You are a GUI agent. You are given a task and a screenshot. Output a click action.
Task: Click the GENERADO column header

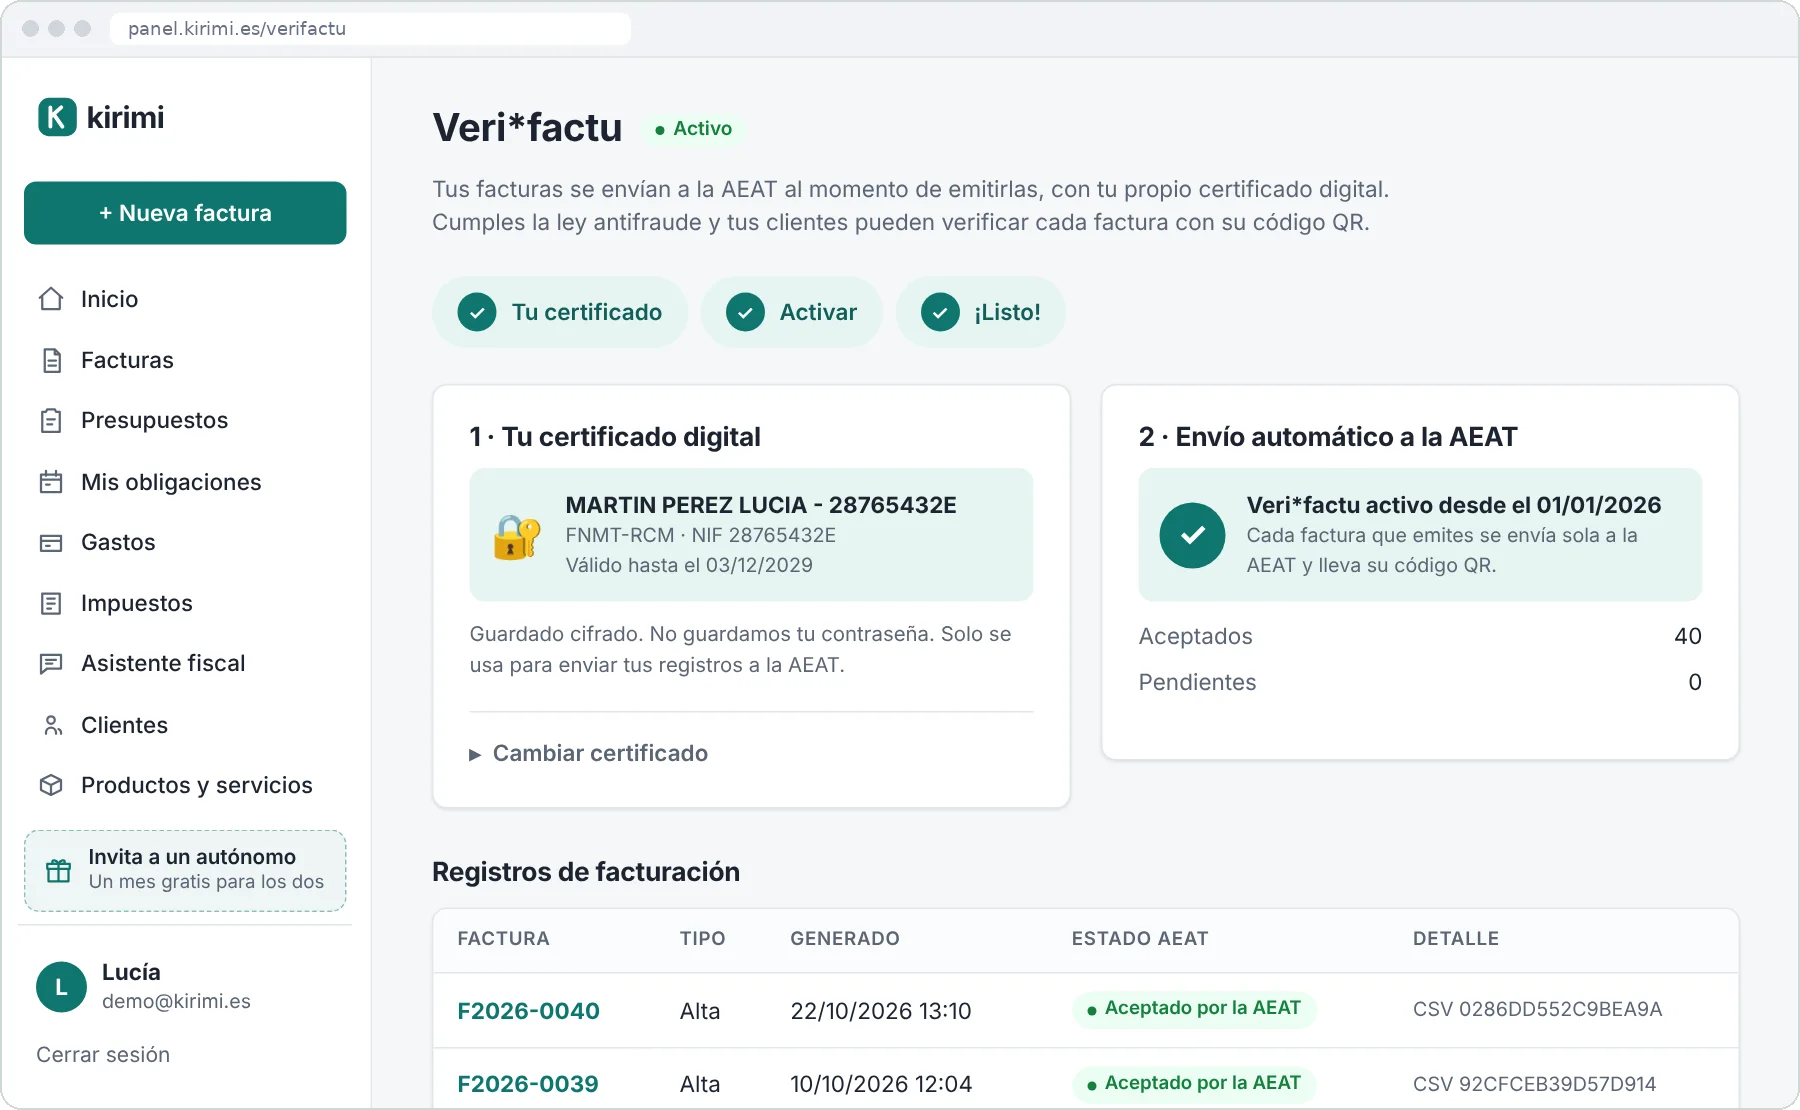(845, 939)
